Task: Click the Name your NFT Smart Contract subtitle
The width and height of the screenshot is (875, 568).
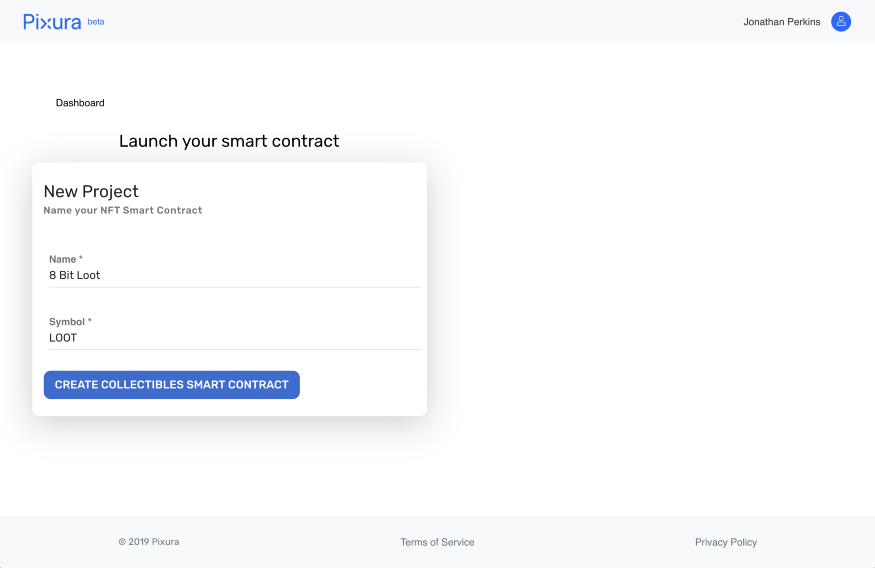Action: click(x=123, y=211)
